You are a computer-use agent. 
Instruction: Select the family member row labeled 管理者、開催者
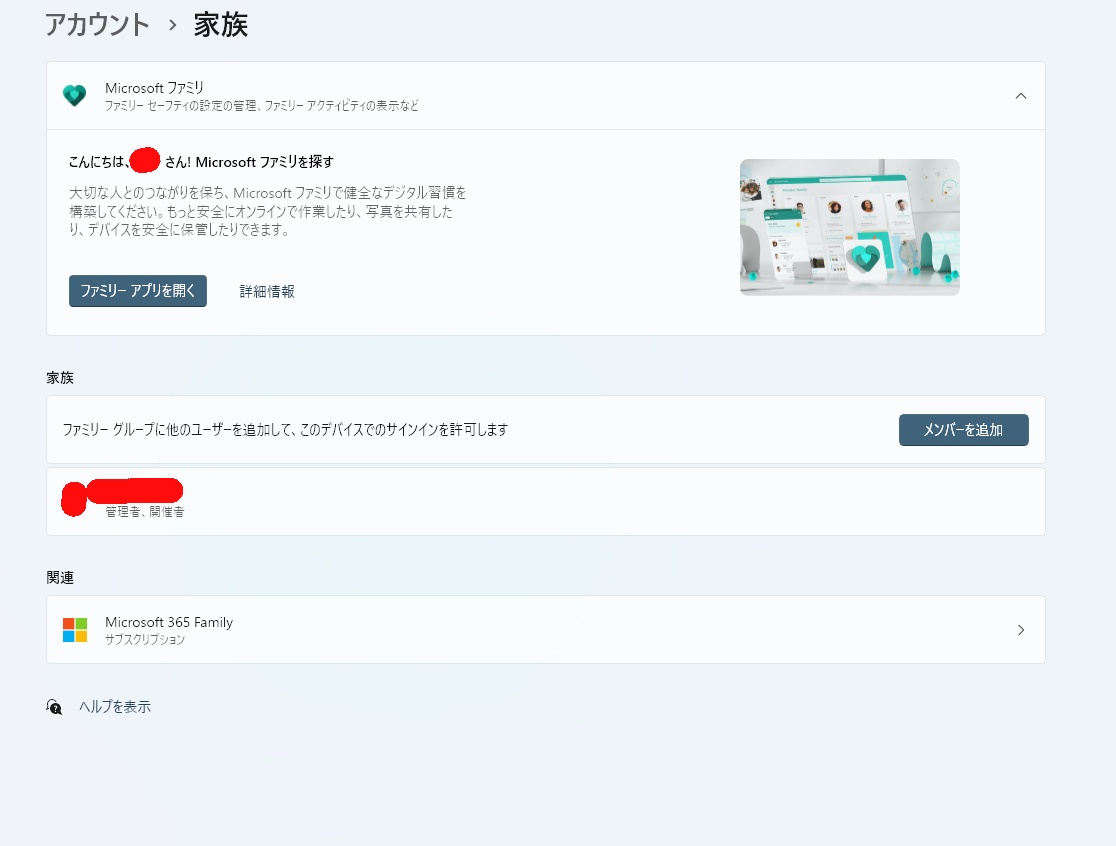pyautogui.click(x=546, y=502)
